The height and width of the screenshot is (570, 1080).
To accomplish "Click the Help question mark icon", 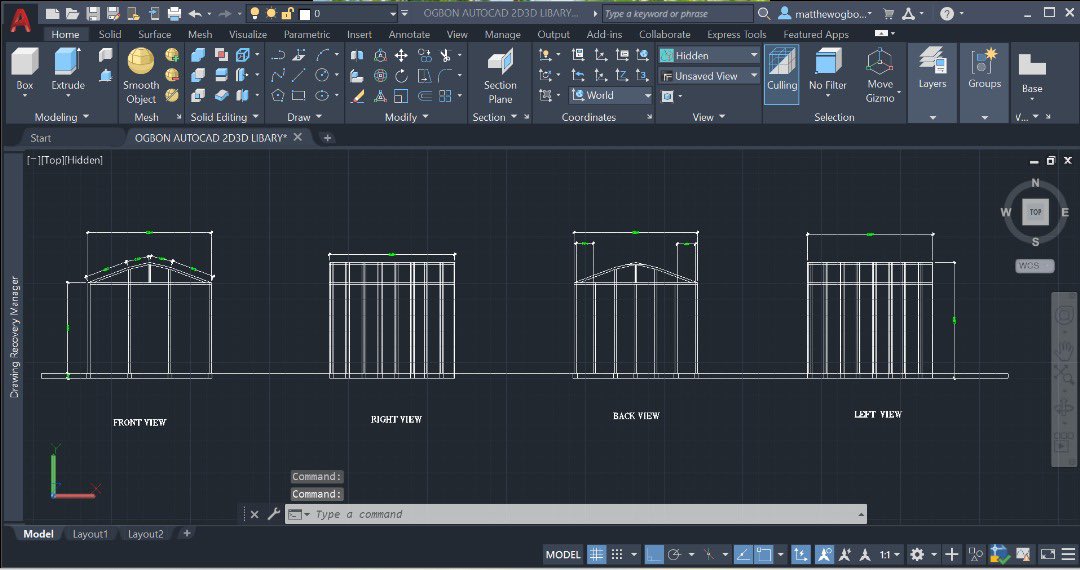I will click(947, 13).
